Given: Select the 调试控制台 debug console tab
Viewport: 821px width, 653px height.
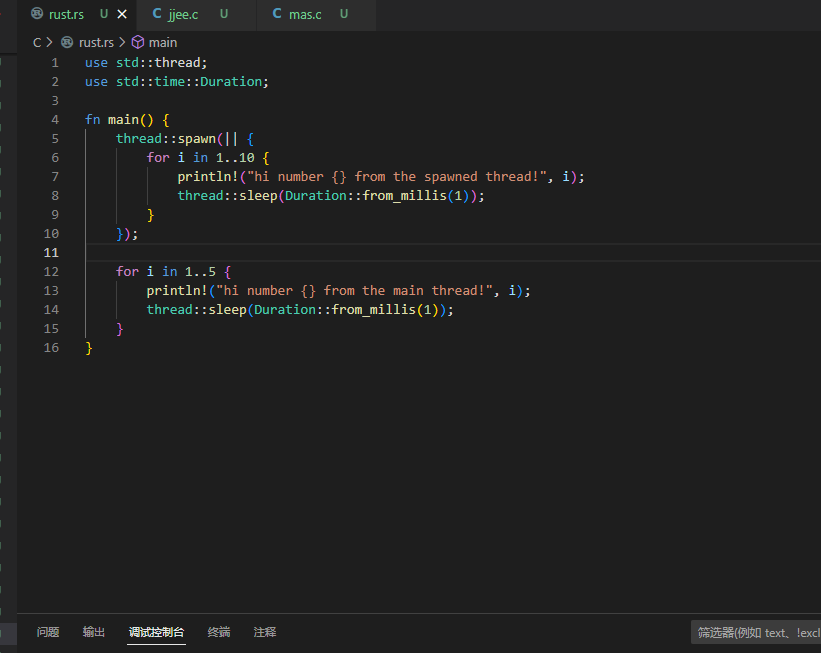Looking at the screenshot, I should point(156,632).
